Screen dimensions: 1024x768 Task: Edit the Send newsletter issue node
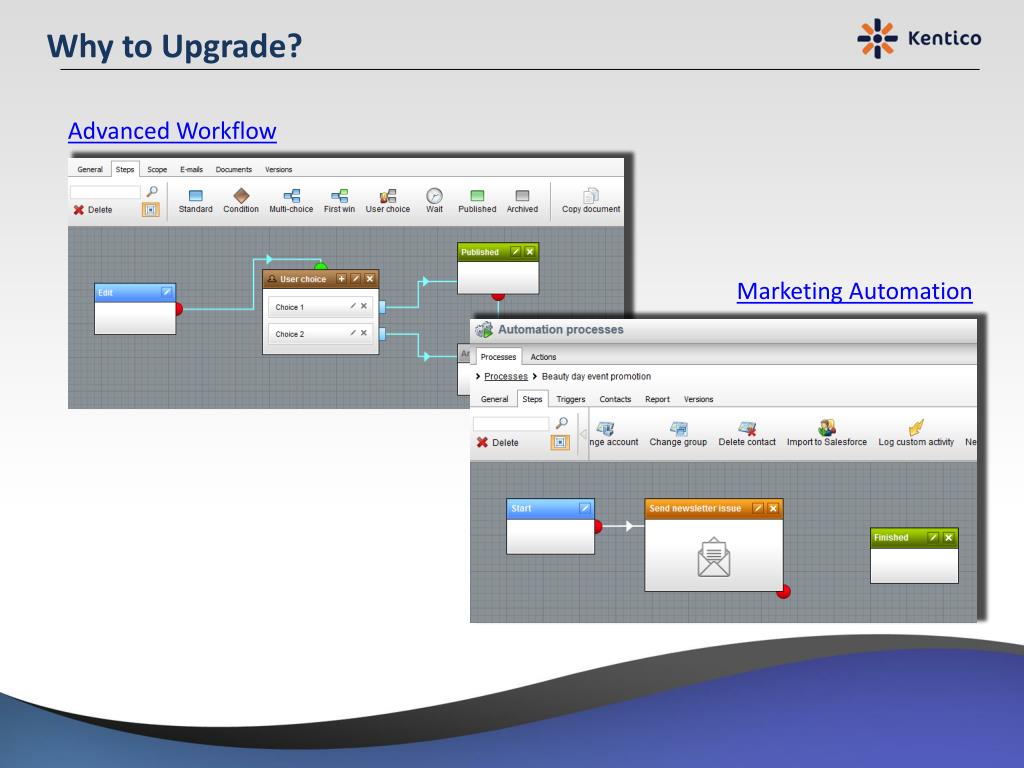click(758, 508)
